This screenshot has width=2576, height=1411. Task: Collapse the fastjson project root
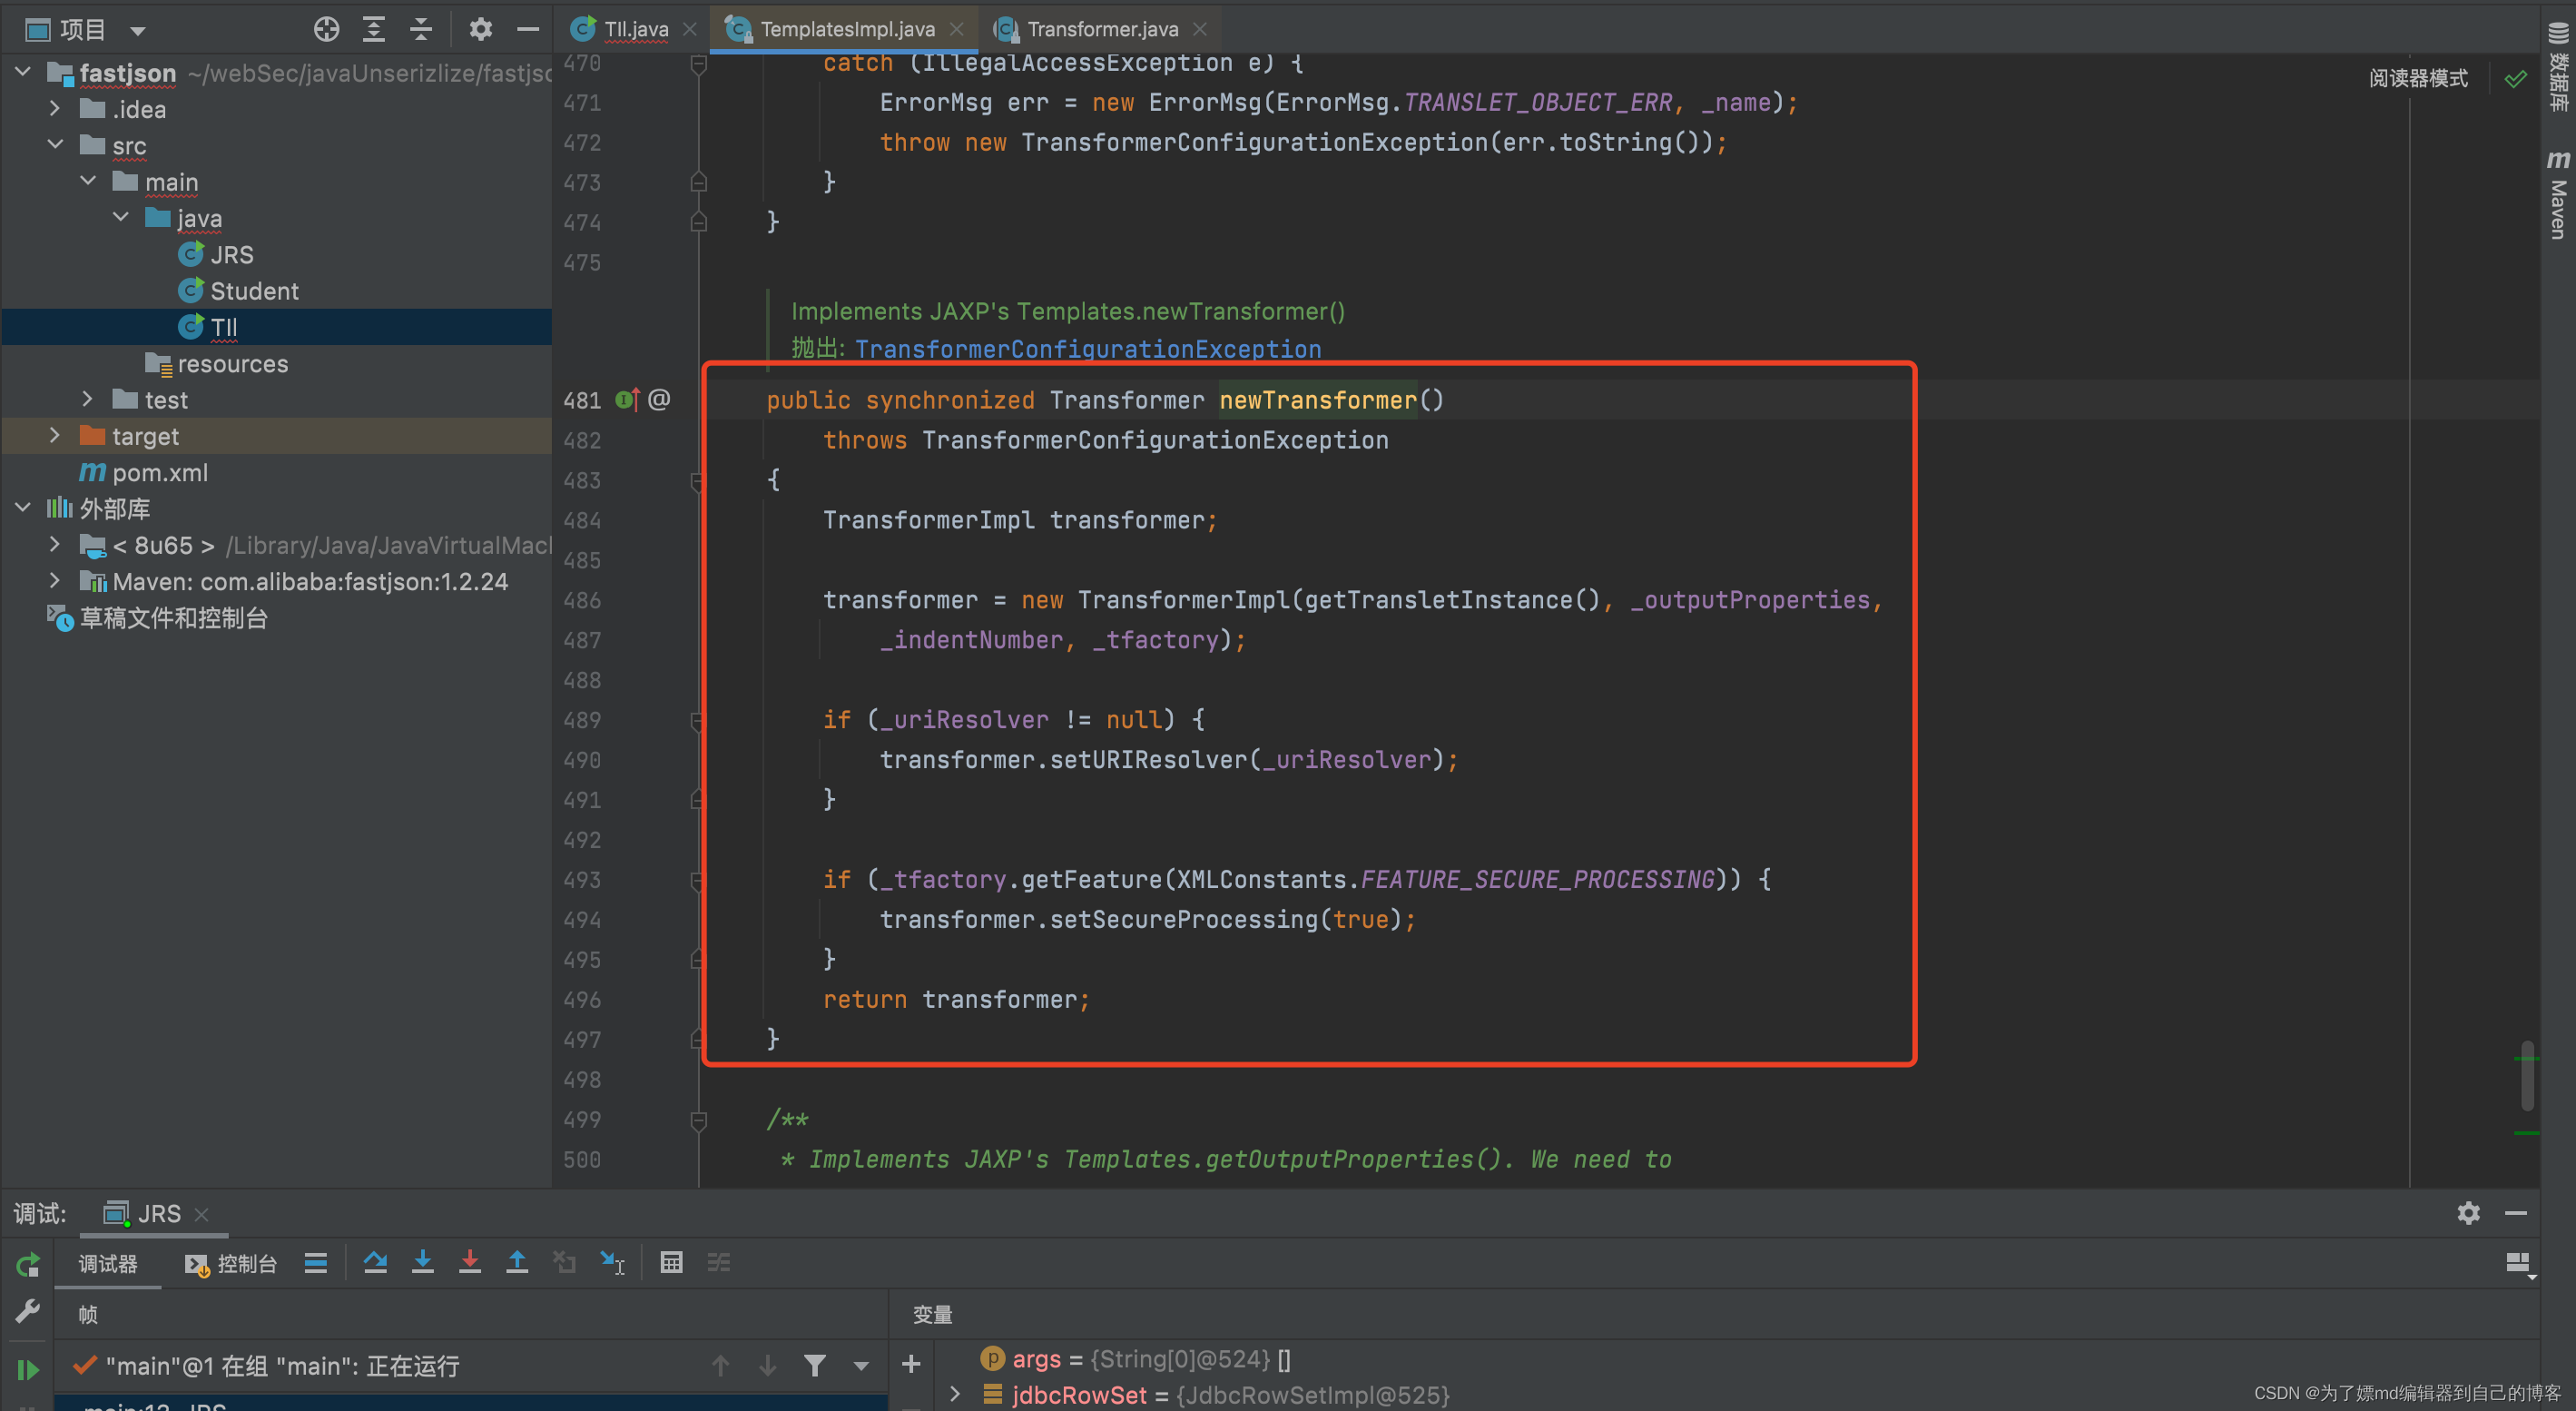click(x=23, y=72)
